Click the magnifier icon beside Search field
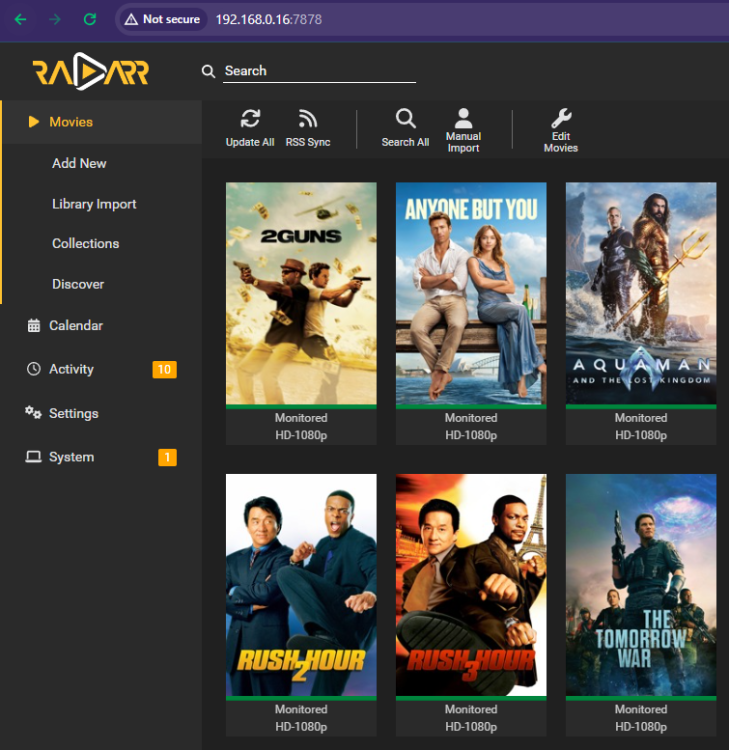729x750 pixels. (x=208, y=71)
